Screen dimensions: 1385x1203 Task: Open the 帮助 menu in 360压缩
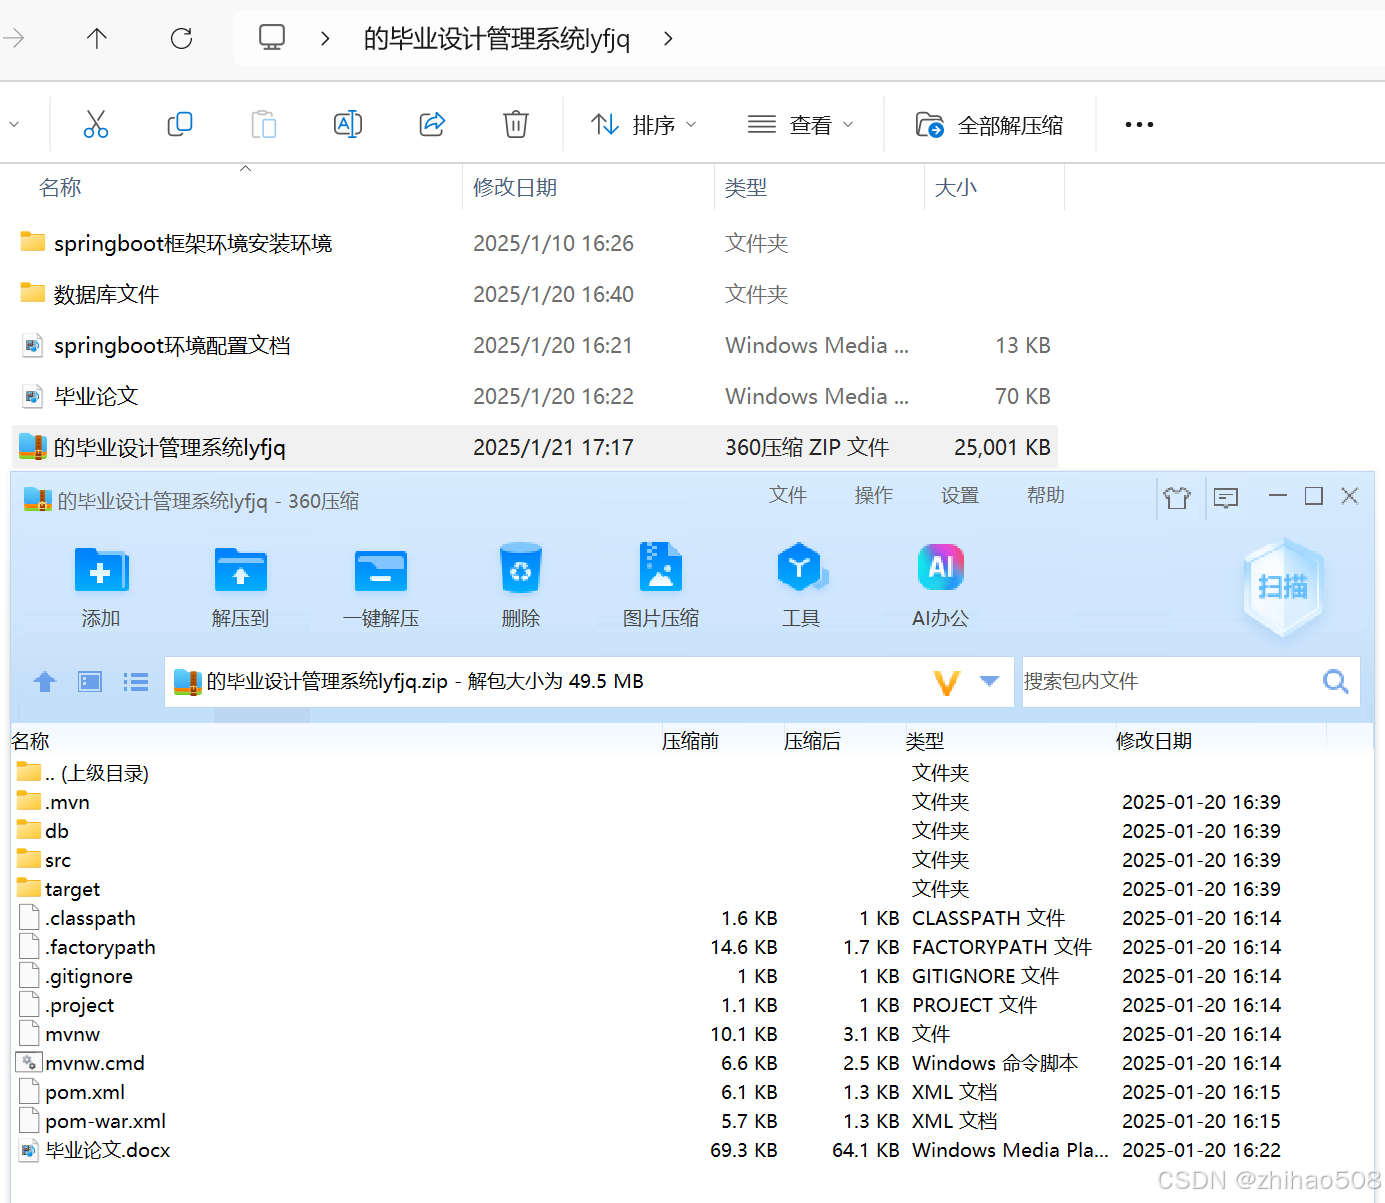pyautogui.click(x=1046, y=495)
